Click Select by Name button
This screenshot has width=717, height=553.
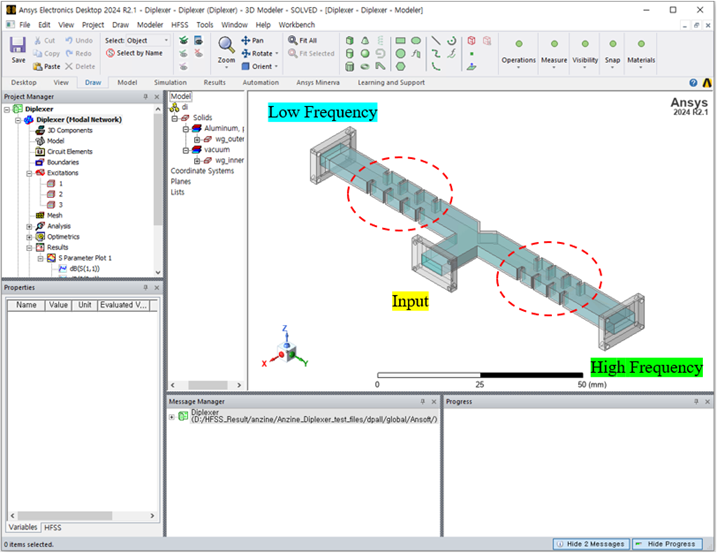(x=134, y=53)
